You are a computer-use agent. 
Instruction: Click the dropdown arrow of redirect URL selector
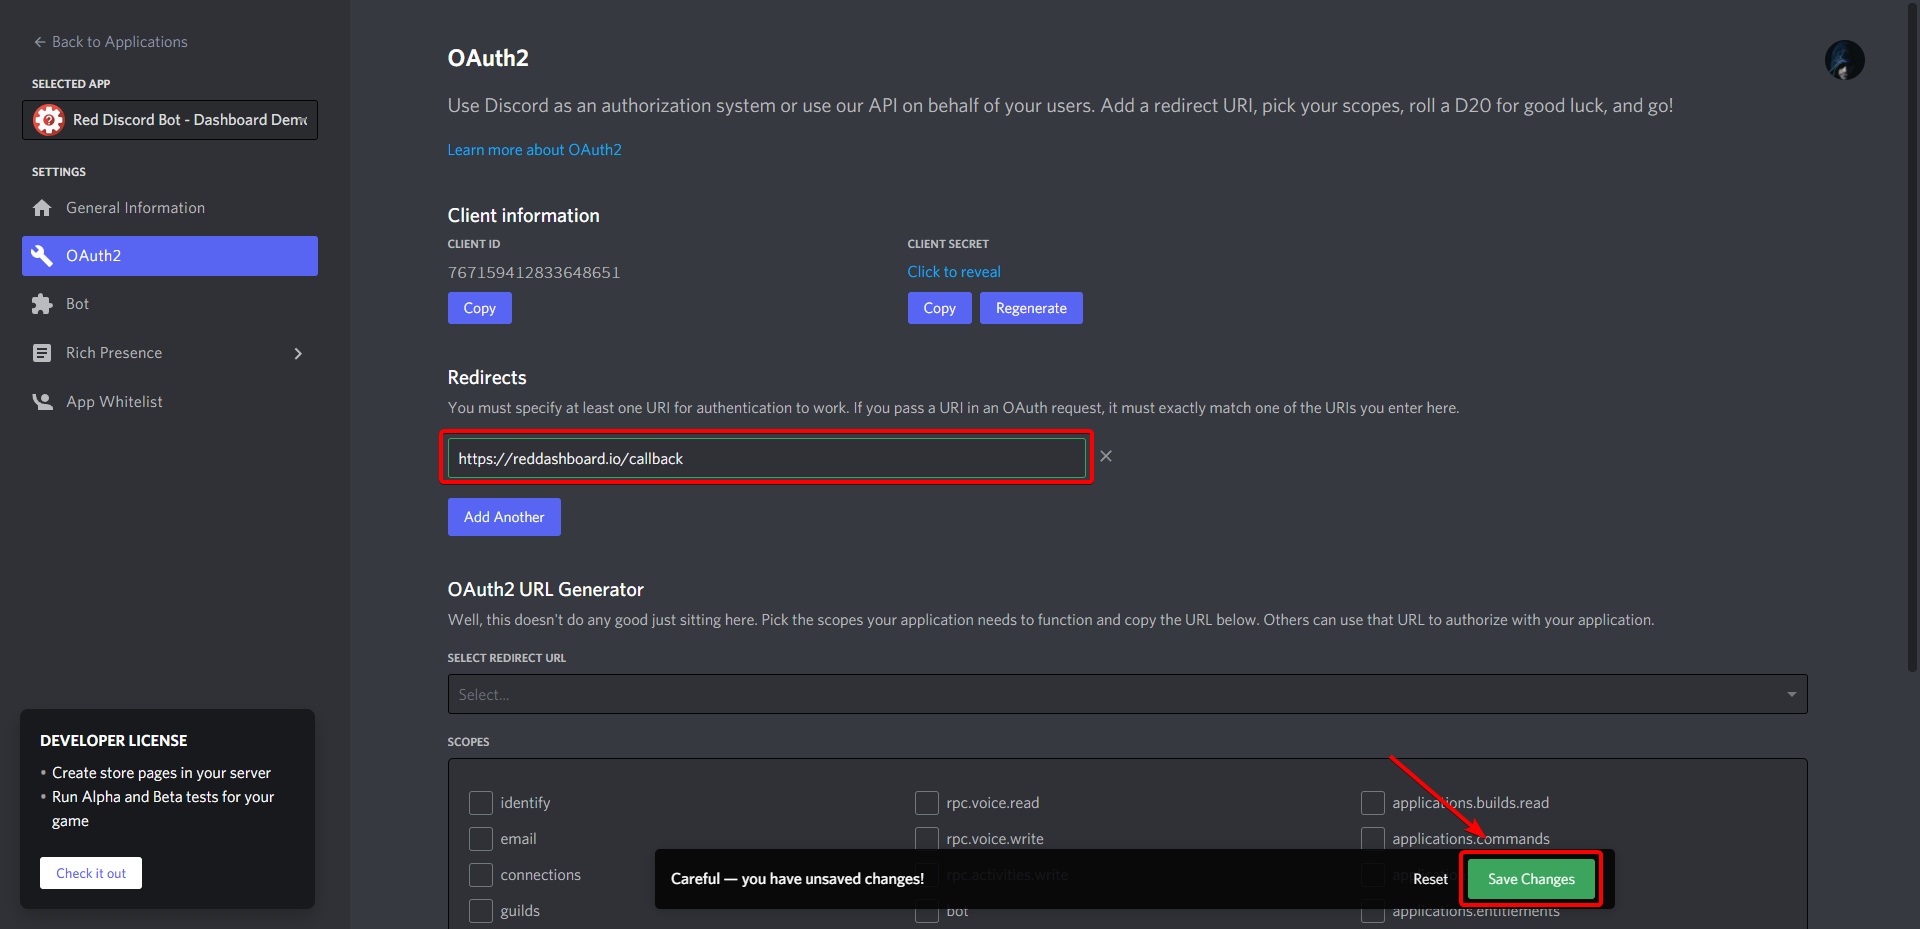click(1791, 694)
